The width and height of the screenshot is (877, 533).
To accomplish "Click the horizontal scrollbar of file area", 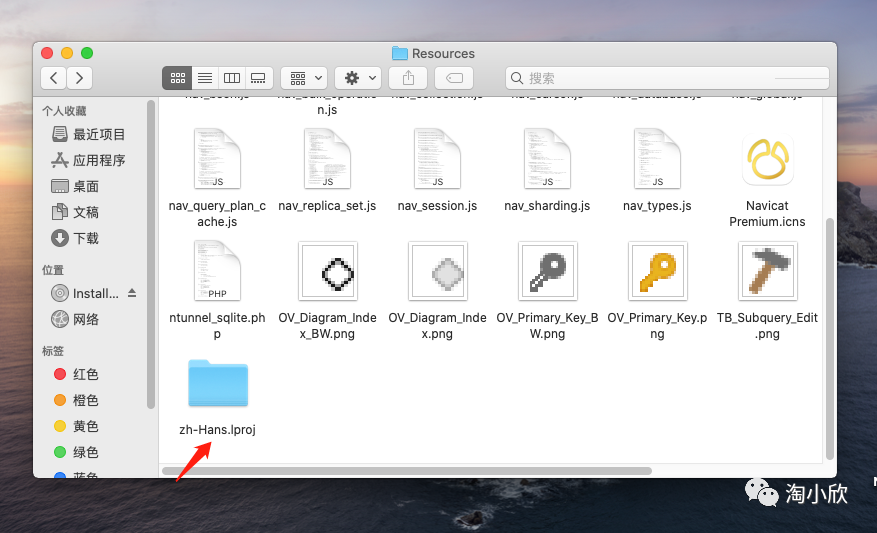I will [x=407, y=471].
